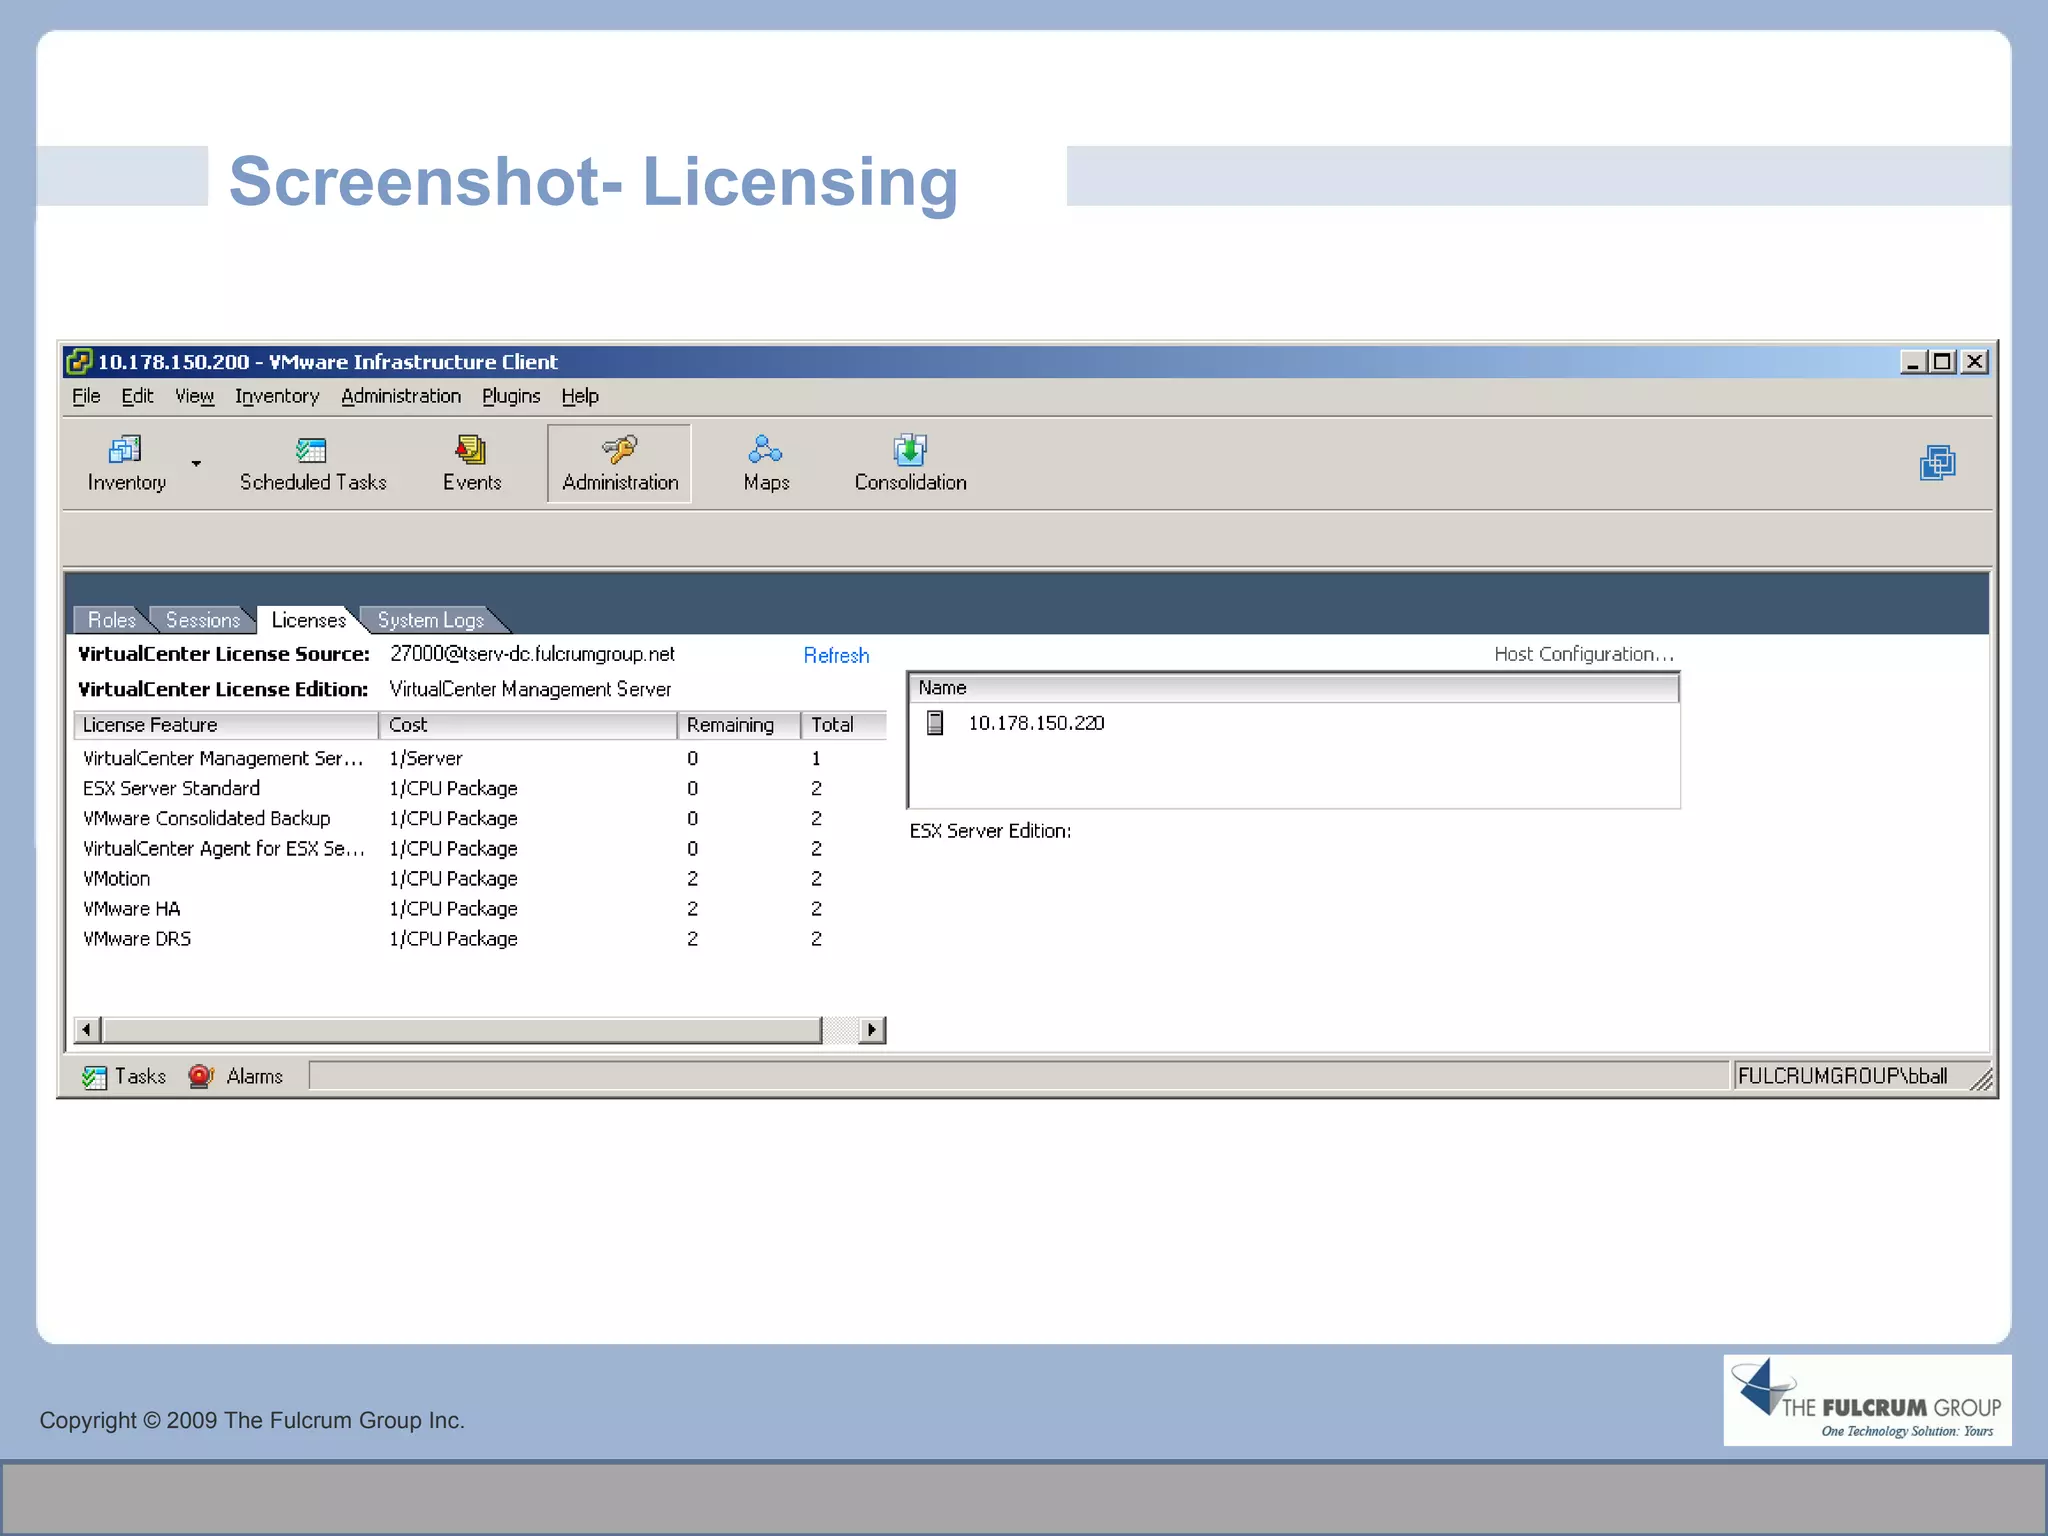The width and height of the screenshot is (2048, 1536).
Task: Click the Refresh link
Action: click(836, 655)
